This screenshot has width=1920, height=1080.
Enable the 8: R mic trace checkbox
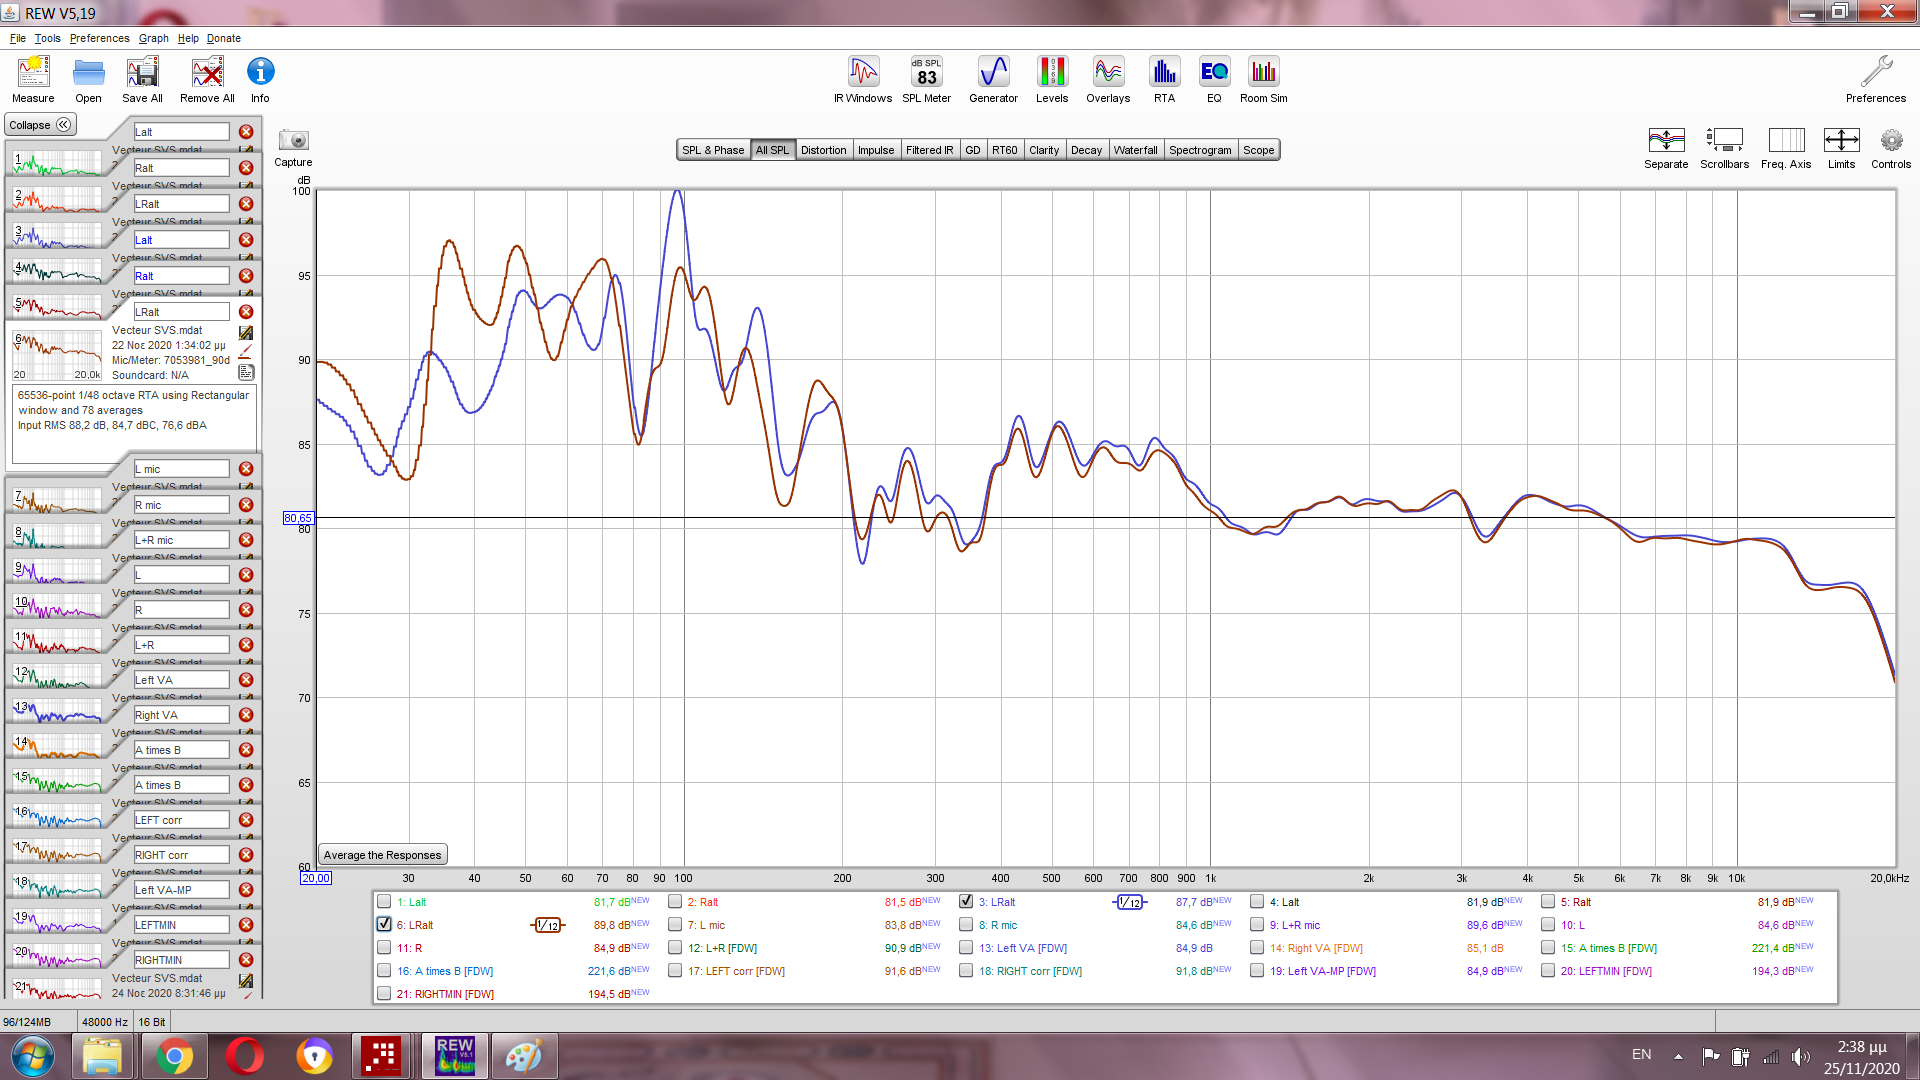pyautogui.click(x=966, y=925)
